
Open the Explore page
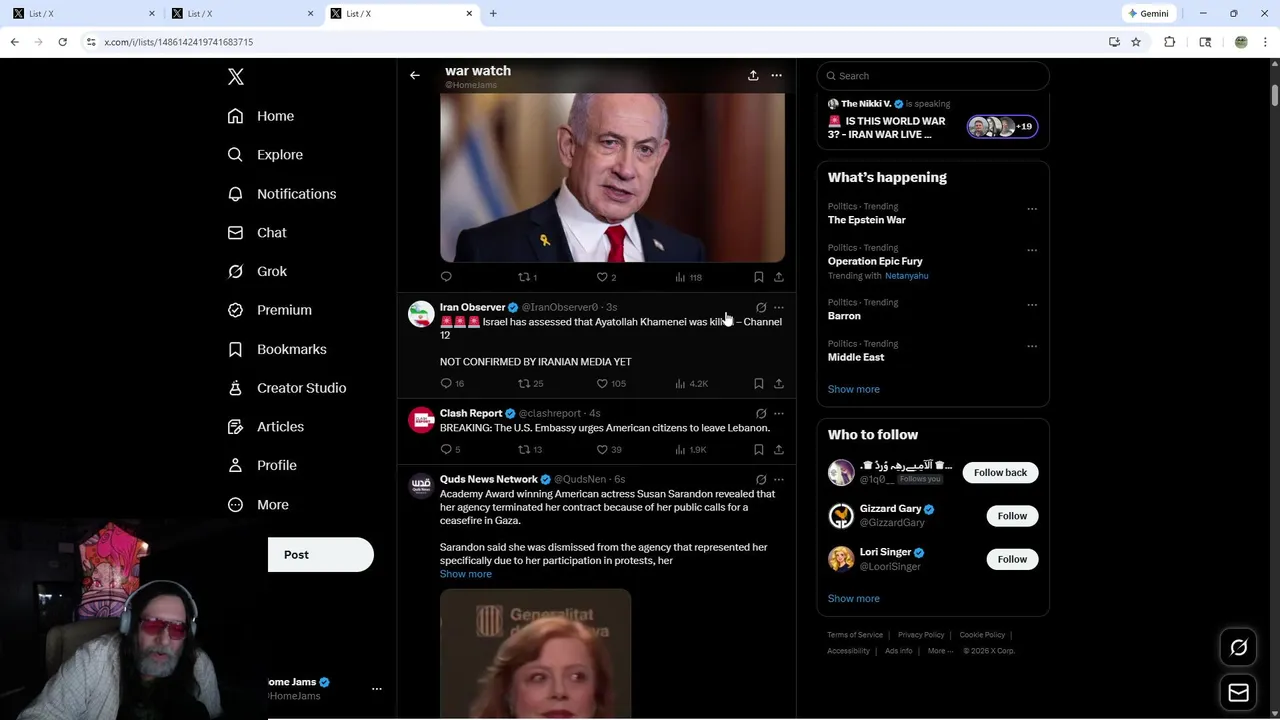click(x=265, y=155)
